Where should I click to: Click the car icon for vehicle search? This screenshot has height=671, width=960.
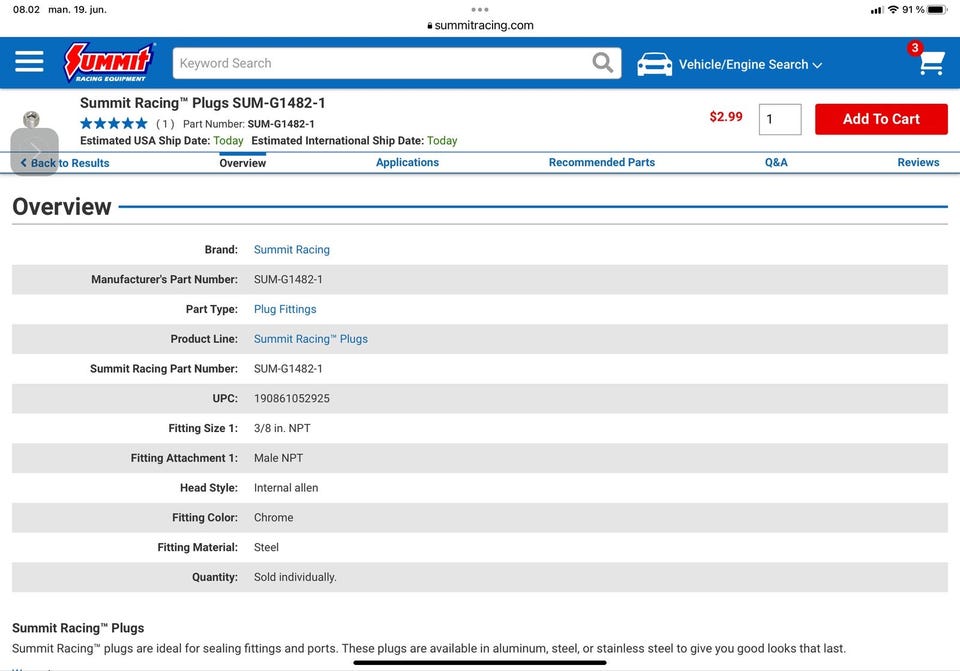[654, 64]
